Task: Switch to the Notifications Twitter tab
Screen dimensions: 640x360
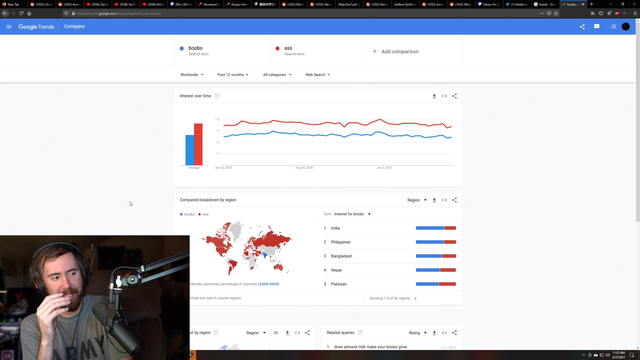Action: coord(518,4)
